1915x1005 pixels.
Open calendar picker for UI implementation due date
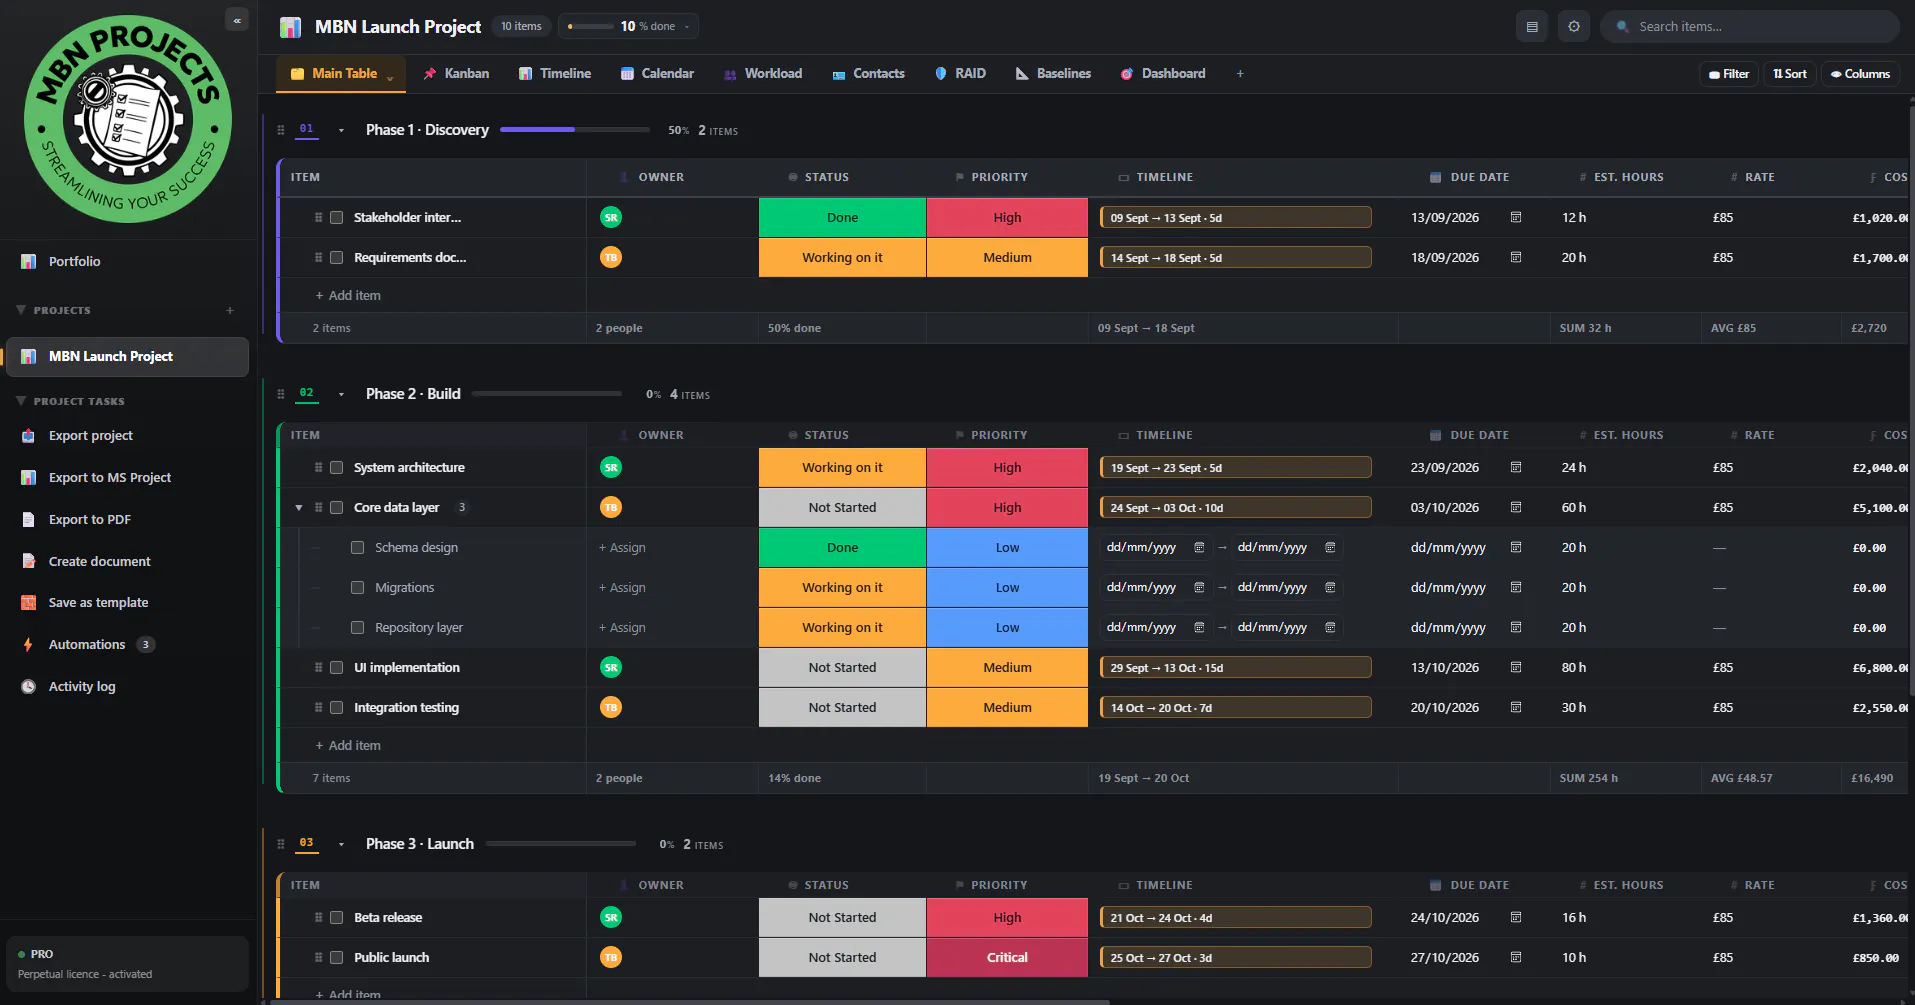(1516, 668)
